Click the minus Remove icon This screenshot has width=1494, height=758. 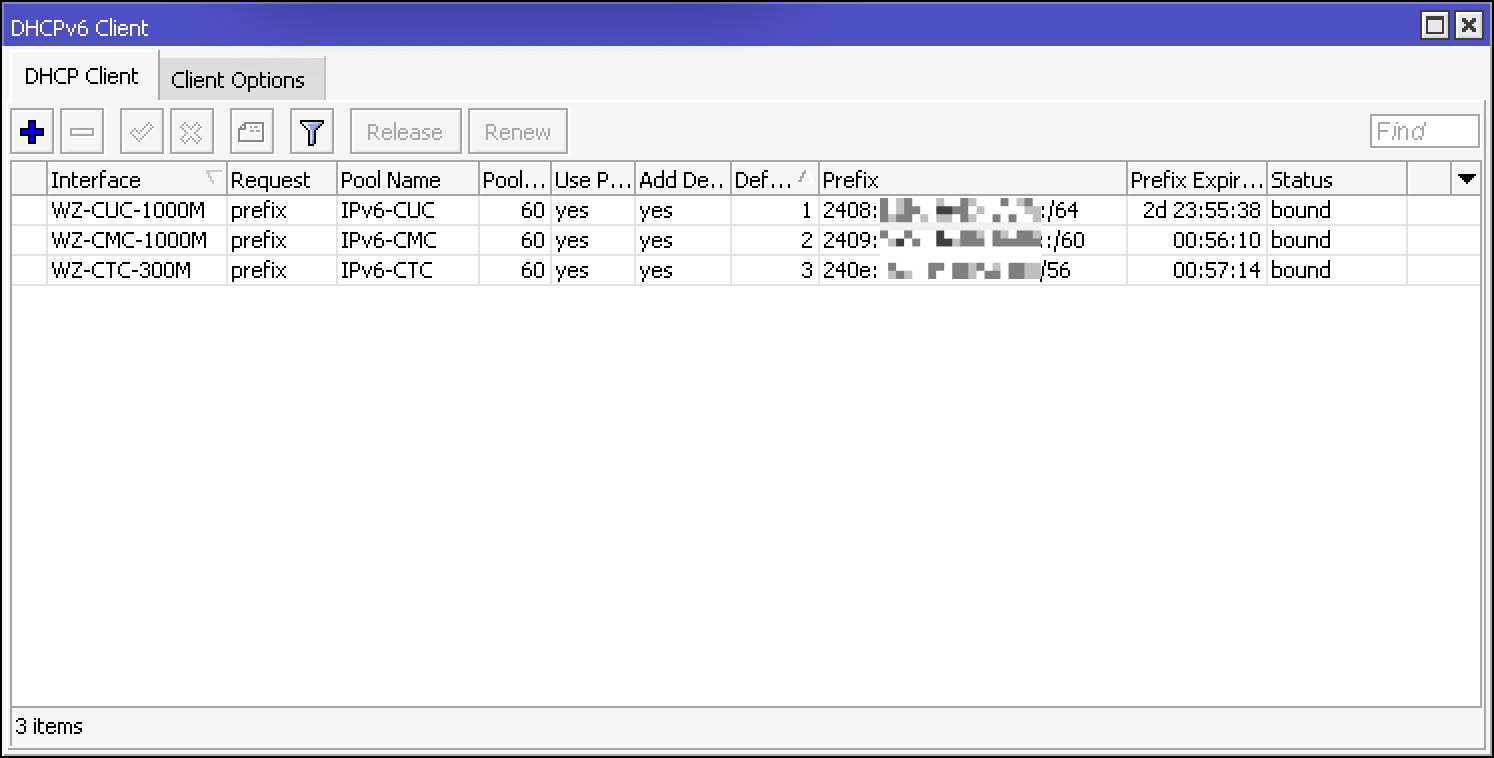point(82,131)
